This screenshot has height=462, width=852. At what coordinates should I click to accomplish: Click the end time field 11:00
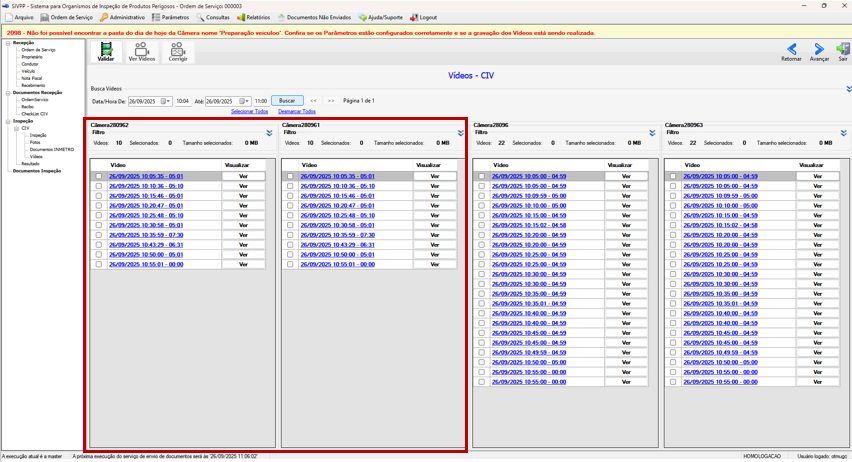[261, 101]
